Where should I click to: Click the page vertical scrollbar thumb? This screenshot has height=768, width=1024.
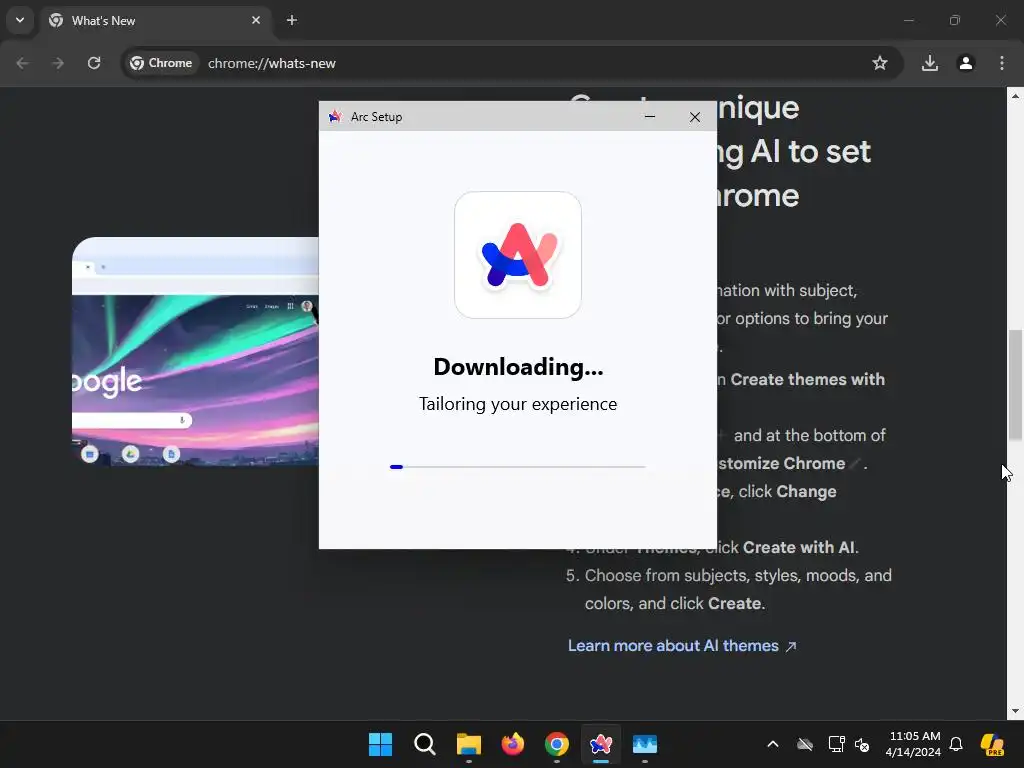pos(1015,385)
